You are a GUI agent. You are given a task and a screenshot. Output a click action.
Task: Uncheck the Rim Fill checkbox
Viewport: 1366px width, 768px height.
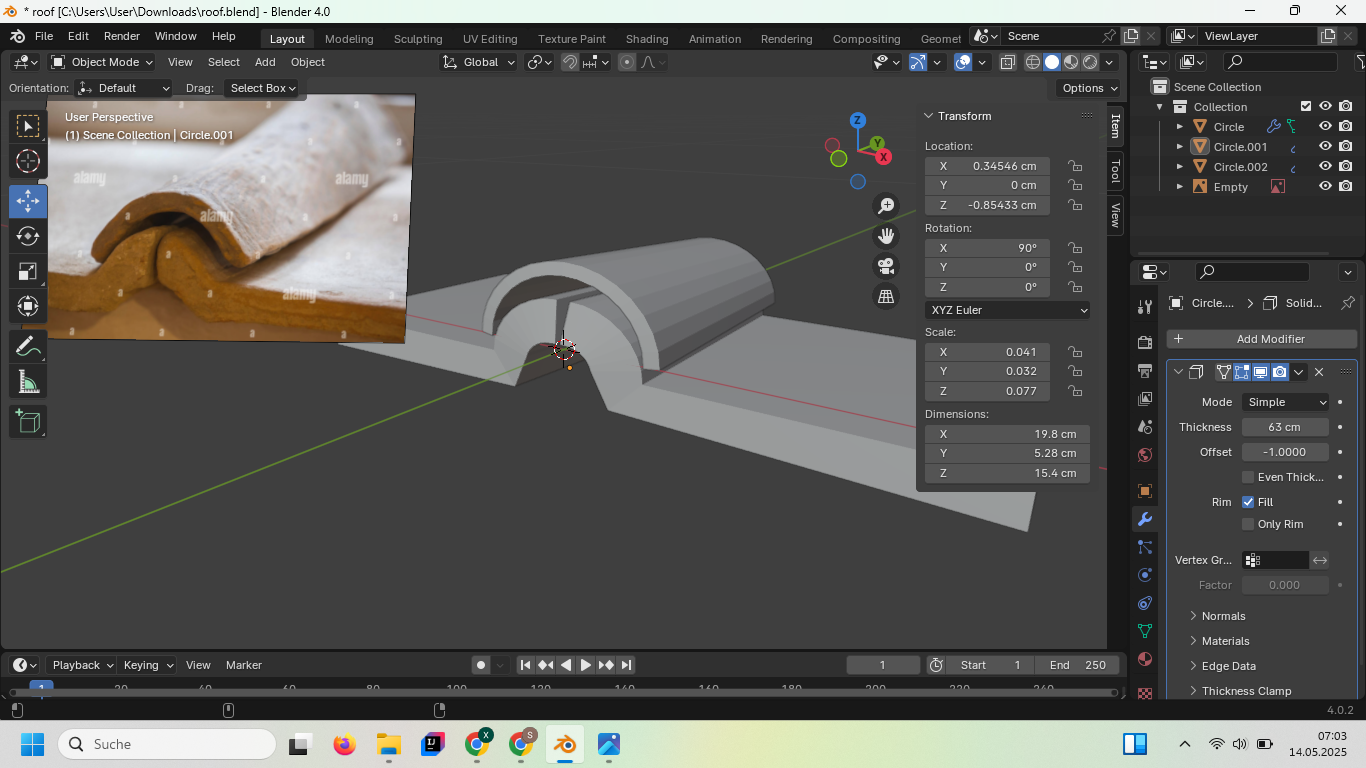point(1248,502)
